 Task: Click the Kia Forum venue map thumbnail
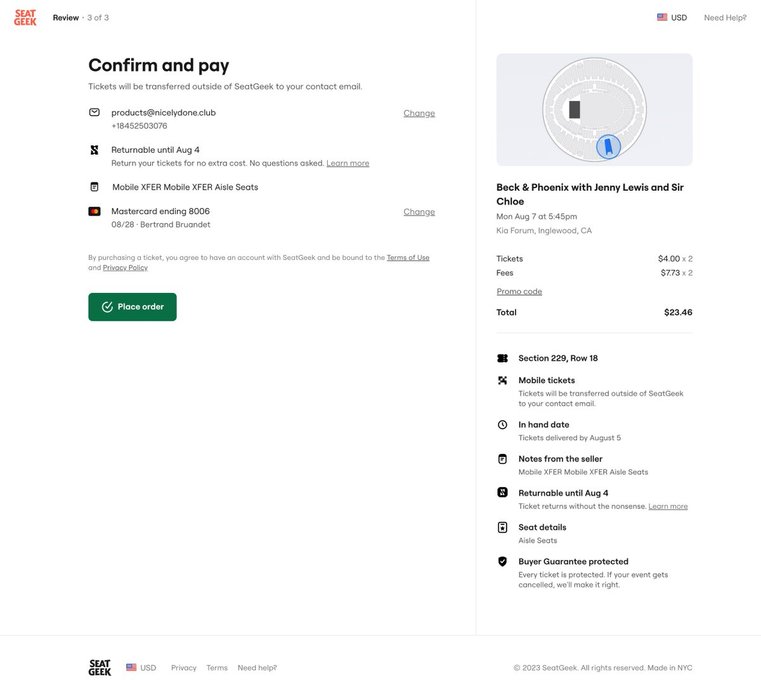point(594,110)
